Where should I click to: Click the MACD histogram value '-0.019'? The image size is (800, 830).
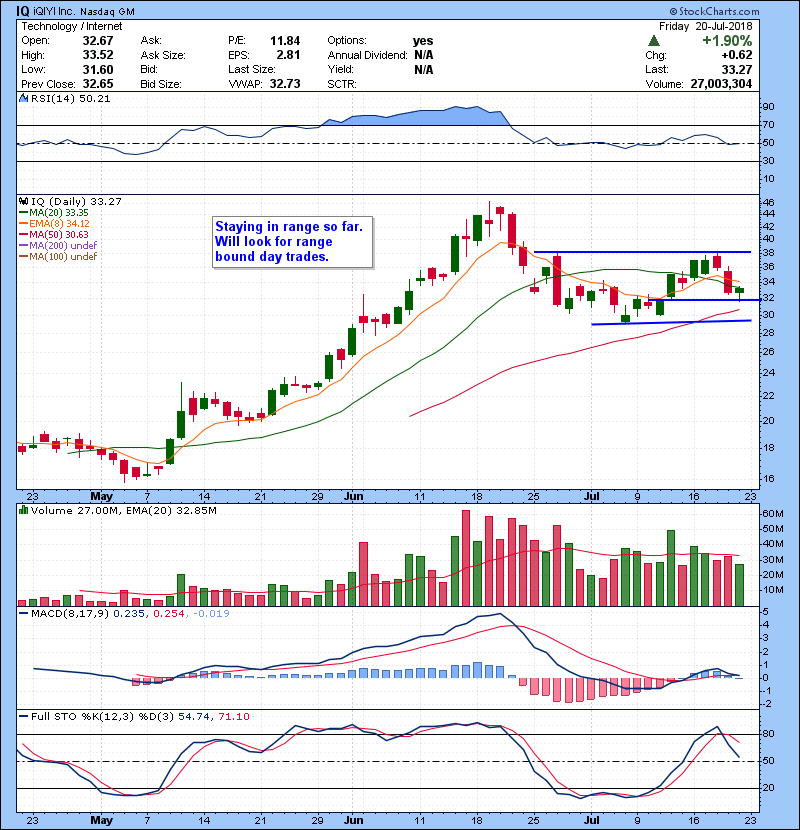[211, 614]
